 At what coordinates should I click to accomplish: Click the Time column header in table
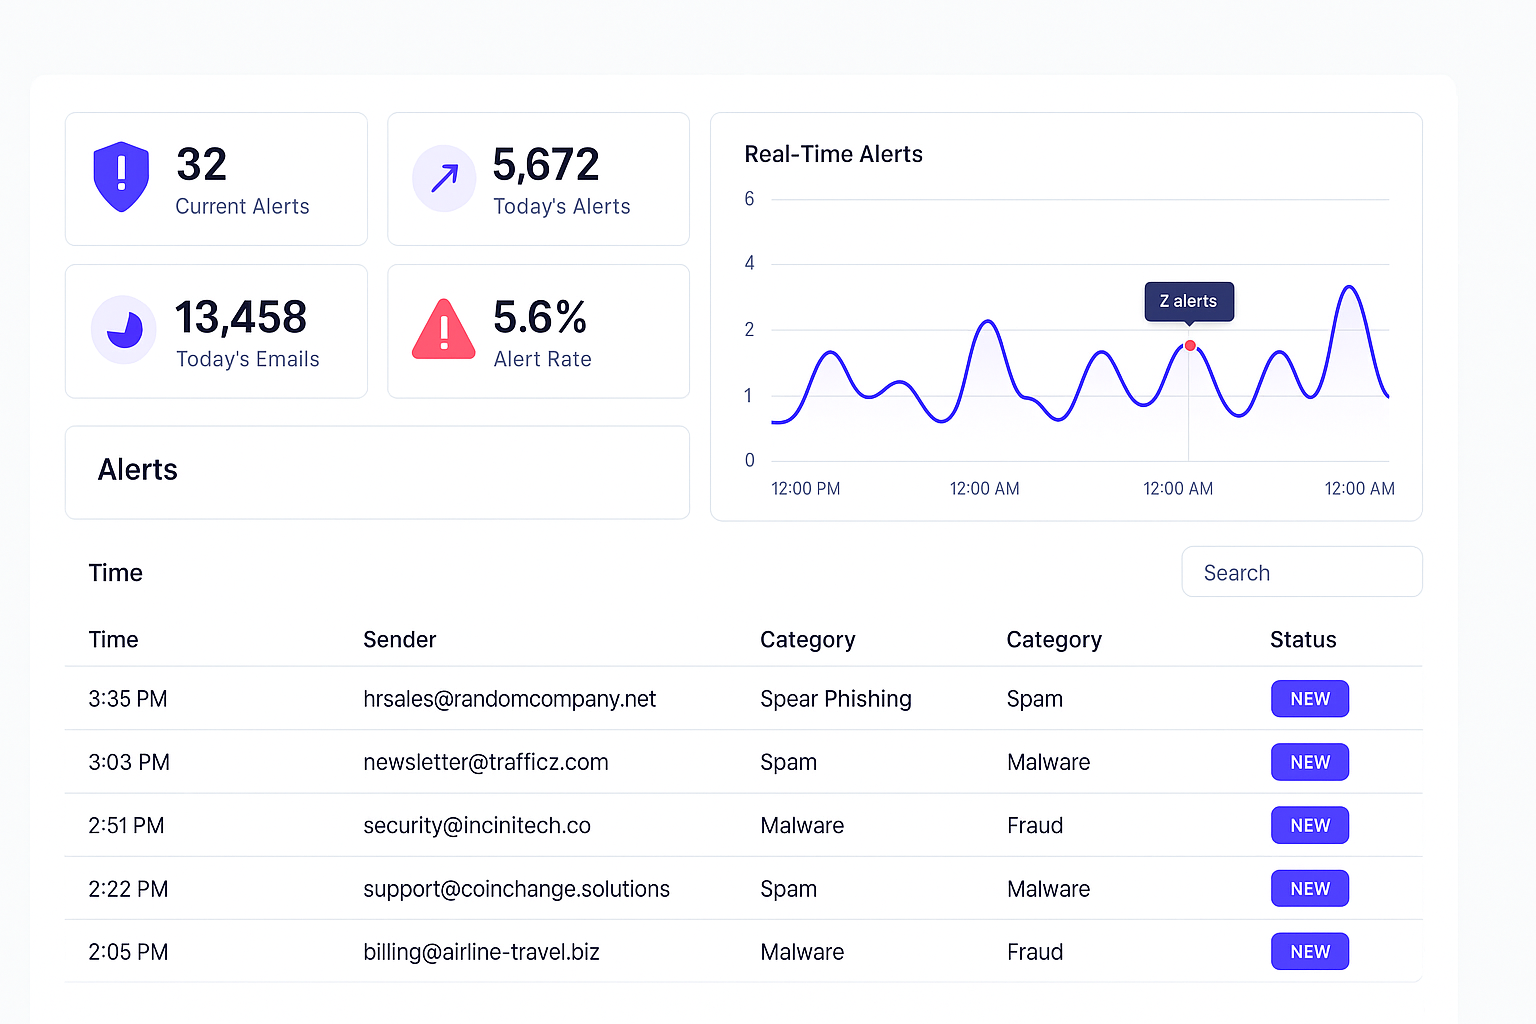click(113, 640)
